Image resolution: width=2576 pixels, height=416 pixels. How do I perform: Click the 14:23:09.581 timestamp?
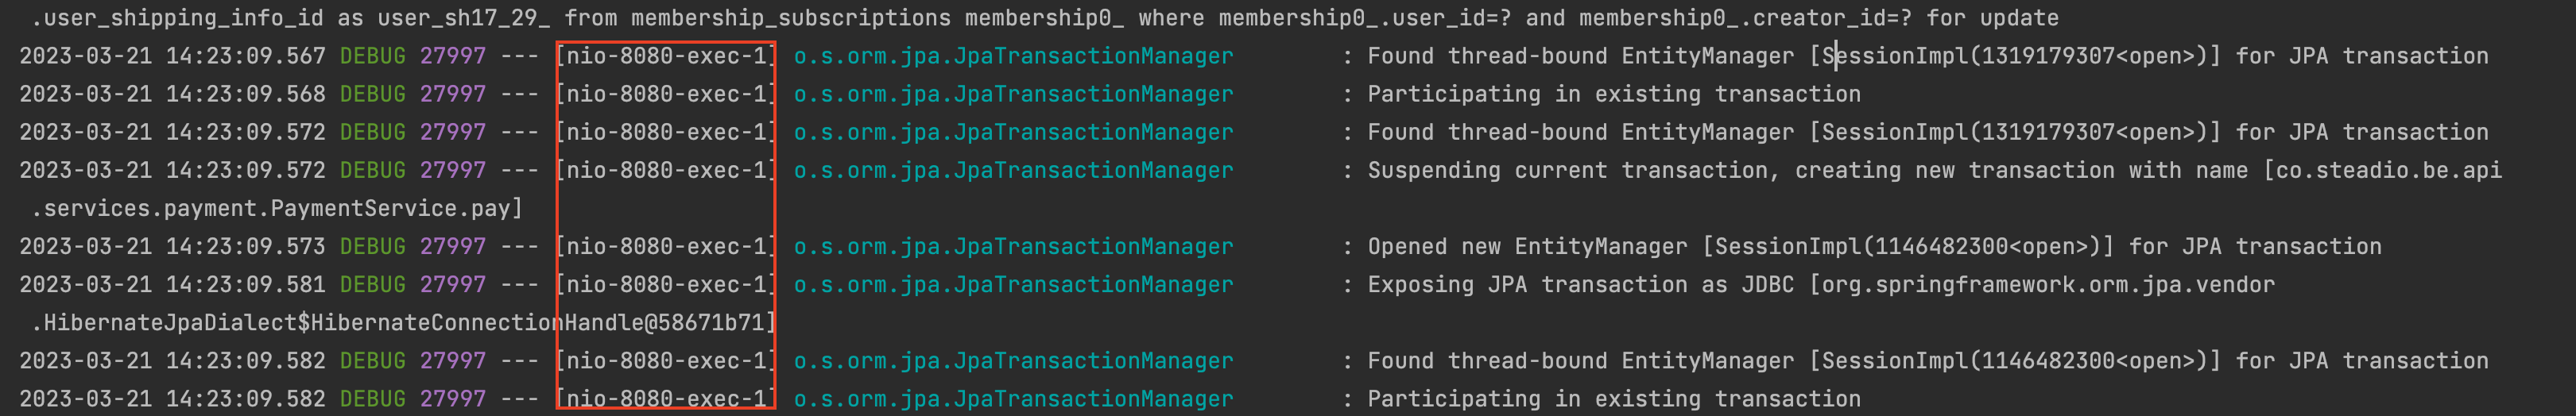[x=245, y=284]
